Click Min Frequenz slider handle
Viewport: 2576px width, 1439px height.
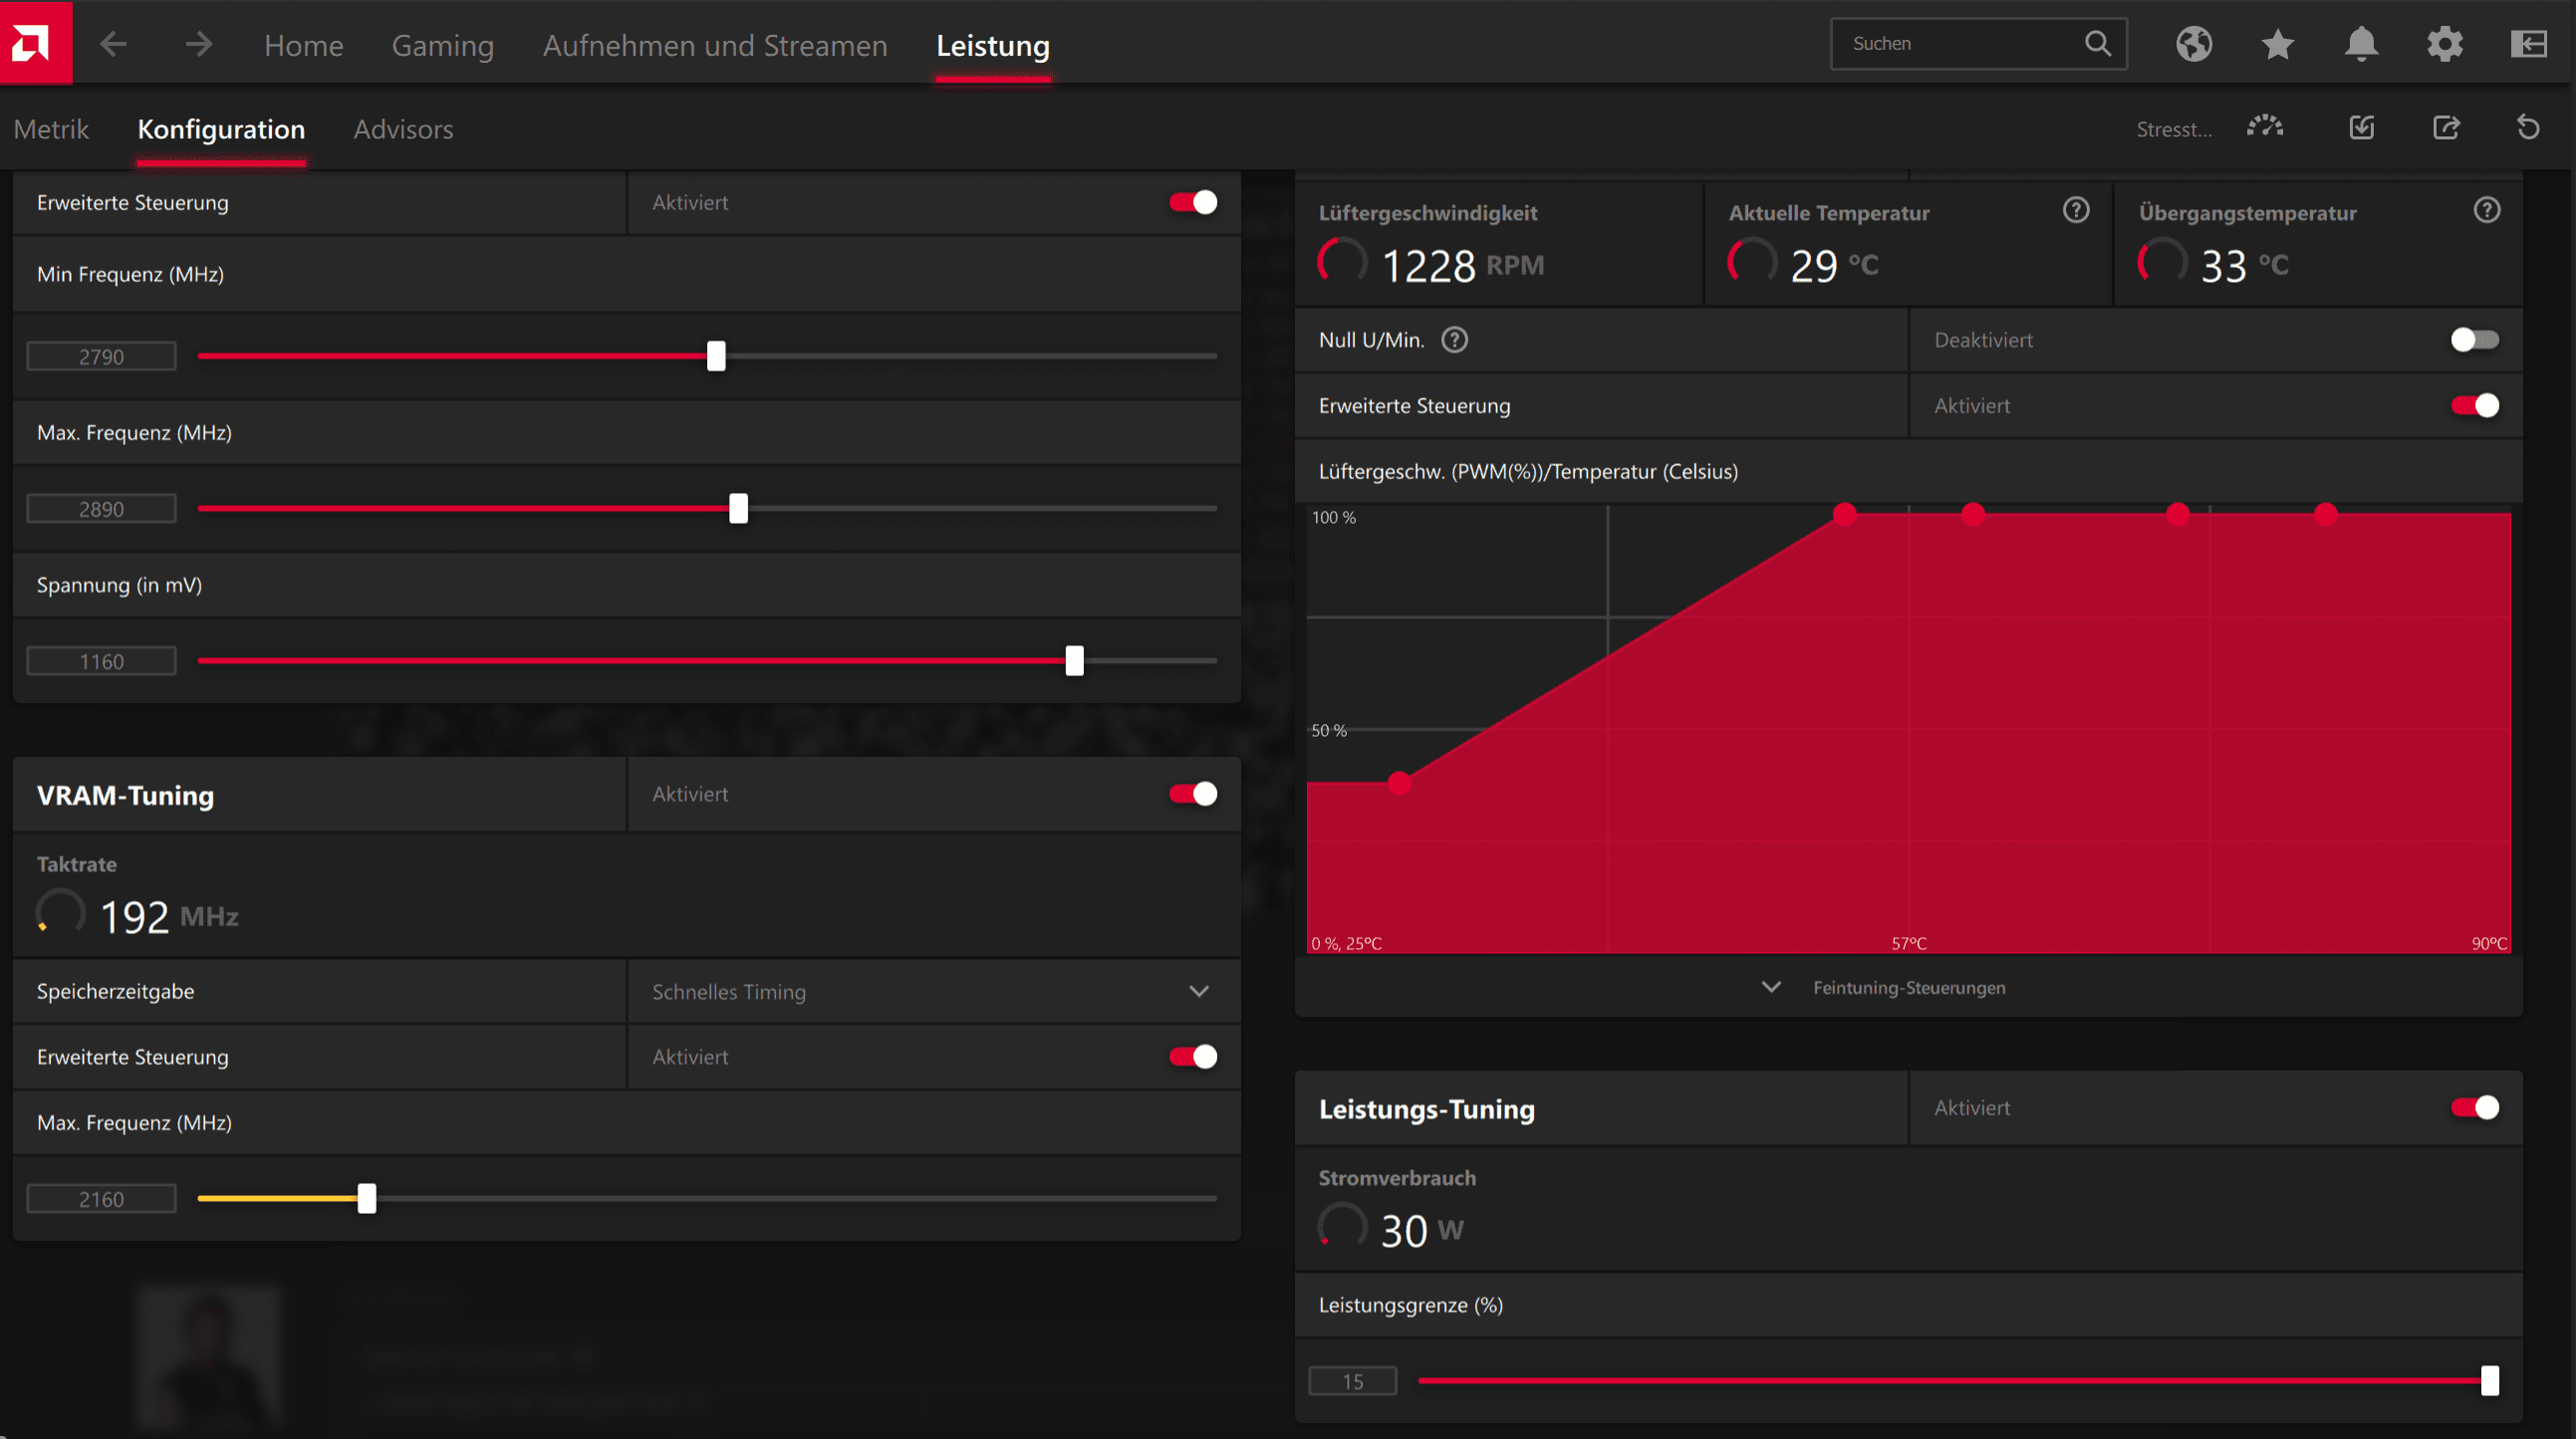[716, 356]
